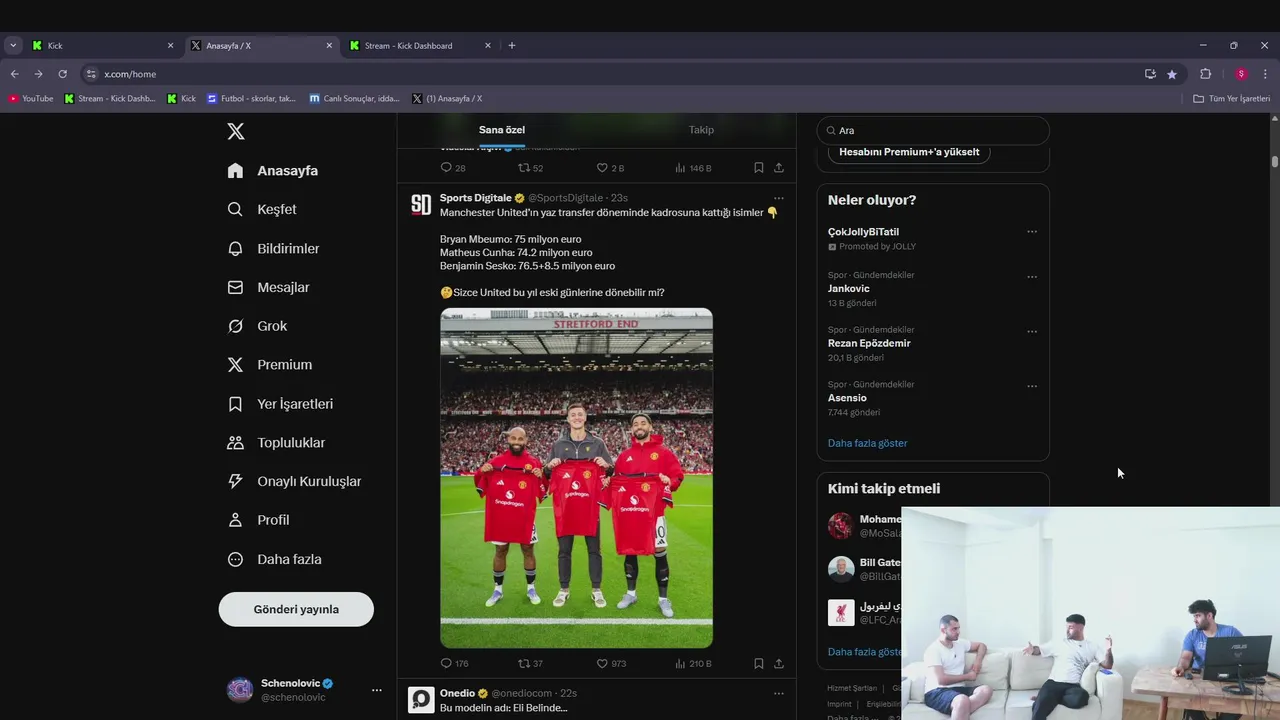Open the more options of the Sports Digitale post
Viewport: 1280px width, 720px height.
click(779, 198)
